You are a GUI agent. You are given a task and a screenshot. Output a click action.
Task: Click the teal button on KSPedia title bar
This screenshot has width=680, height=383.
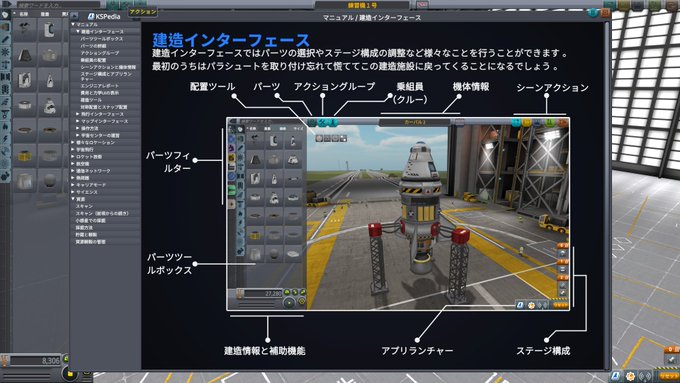click(593, 13)
